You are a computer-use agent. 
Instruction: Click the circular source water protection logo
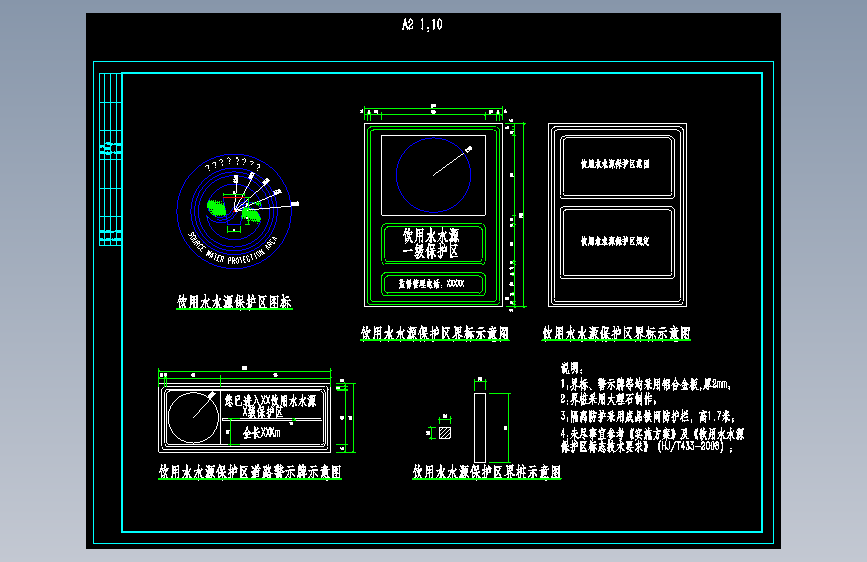tap(234, 211)
